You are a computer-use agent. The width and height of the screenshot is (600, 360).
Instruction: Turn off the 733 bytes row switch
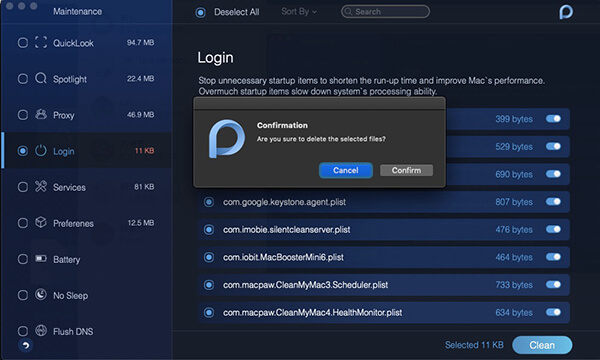(x=553, y=284)
